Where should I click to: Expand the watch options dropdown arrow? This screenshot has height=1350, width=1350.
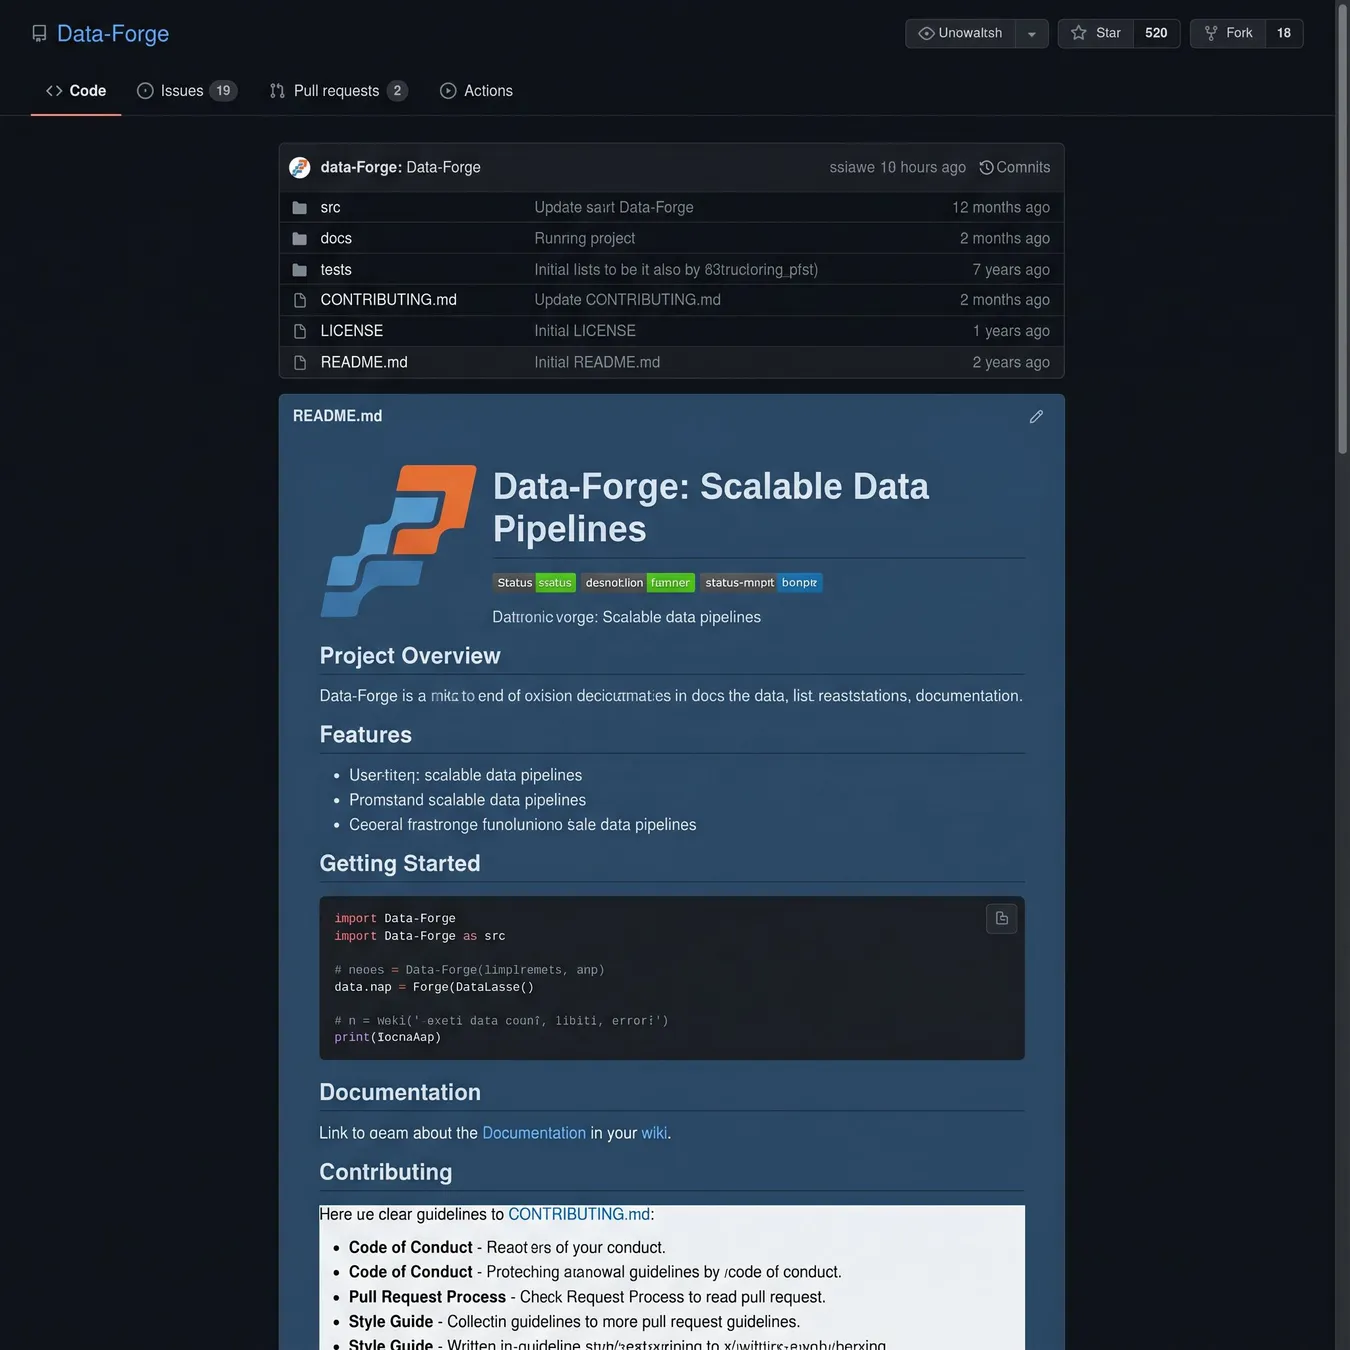pyautogui.click(x=1032, y=33)
